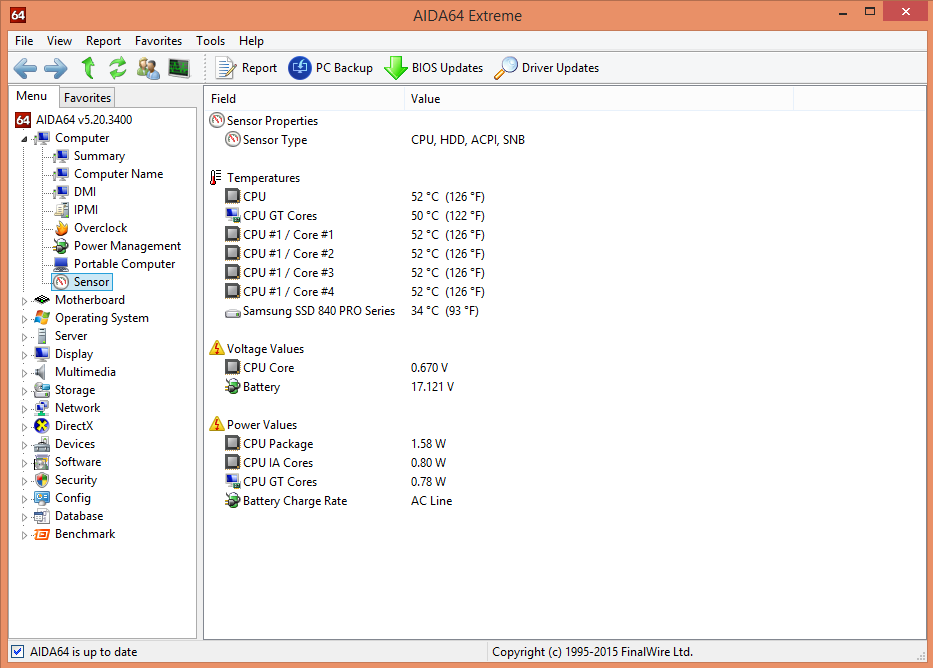Open the Tools menu
The image size is (933, 668).
(x=211, y=40)
